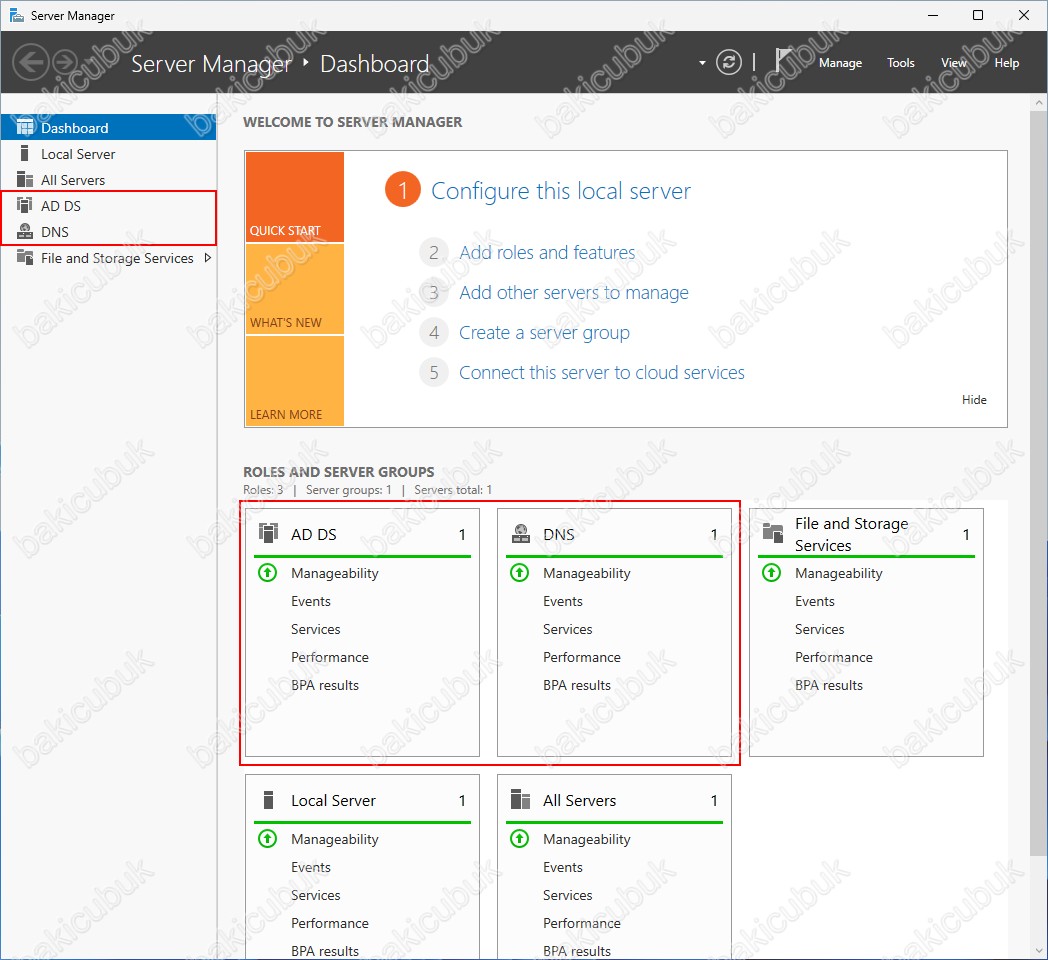Click Connect this server to cloud services

pyautogui.click(x=602, y=372)
